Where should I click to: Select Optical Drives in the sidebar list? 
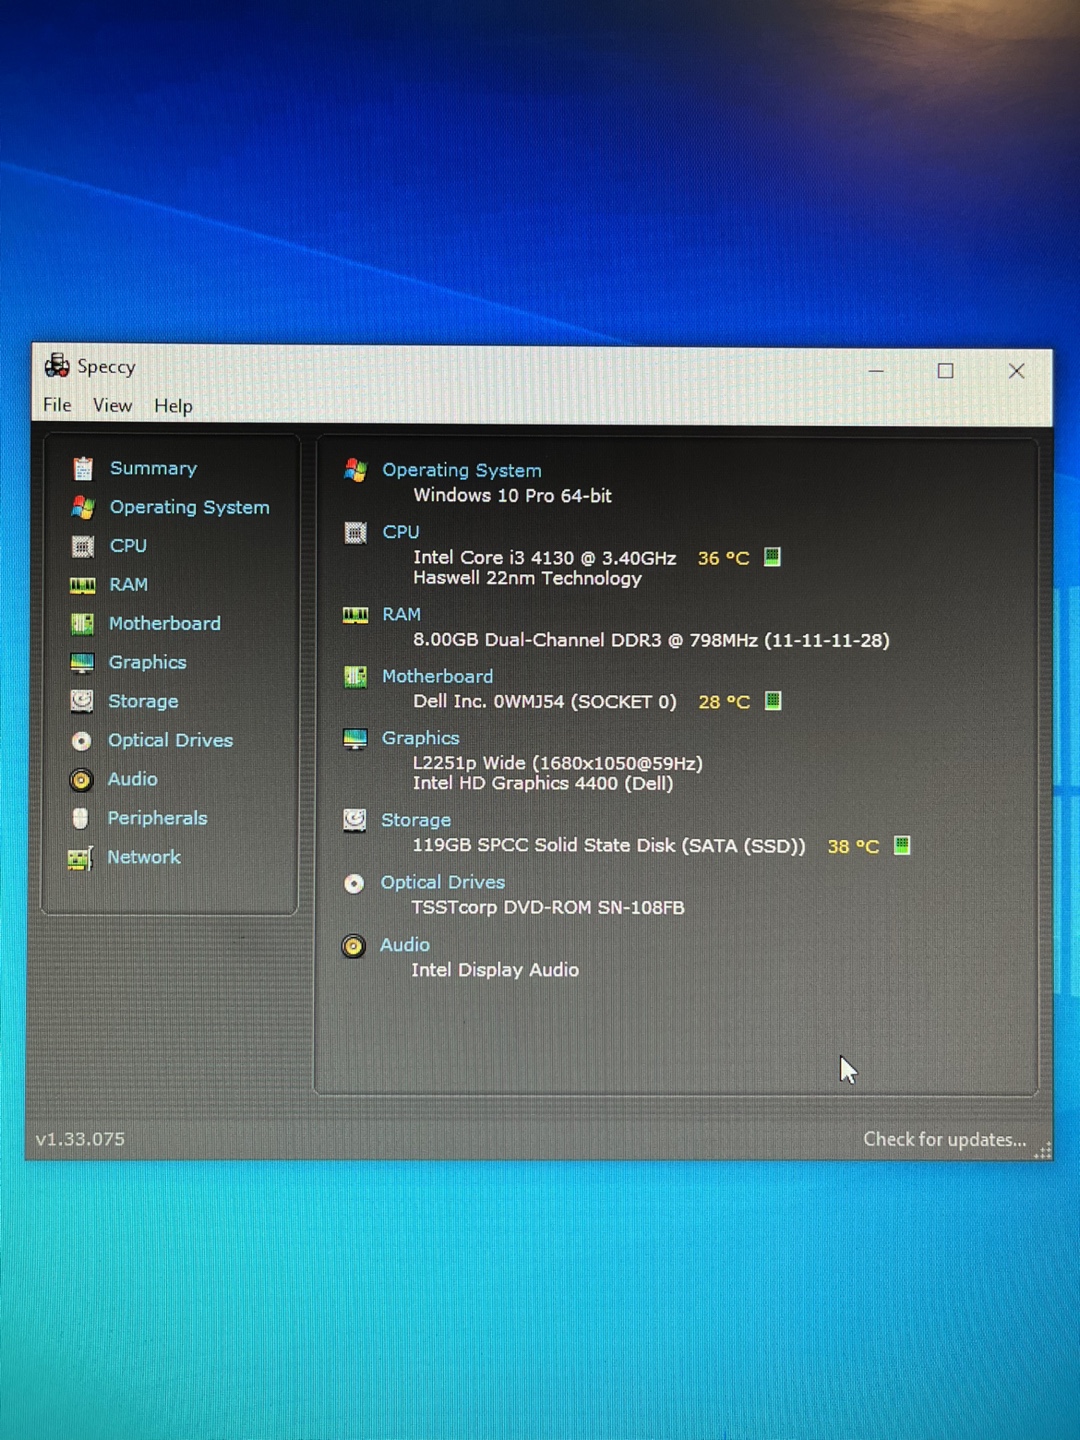pos(170,741)
